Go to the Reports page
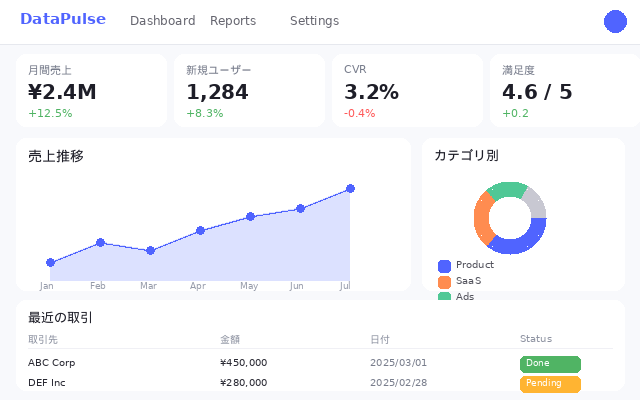 coord(232,21)
